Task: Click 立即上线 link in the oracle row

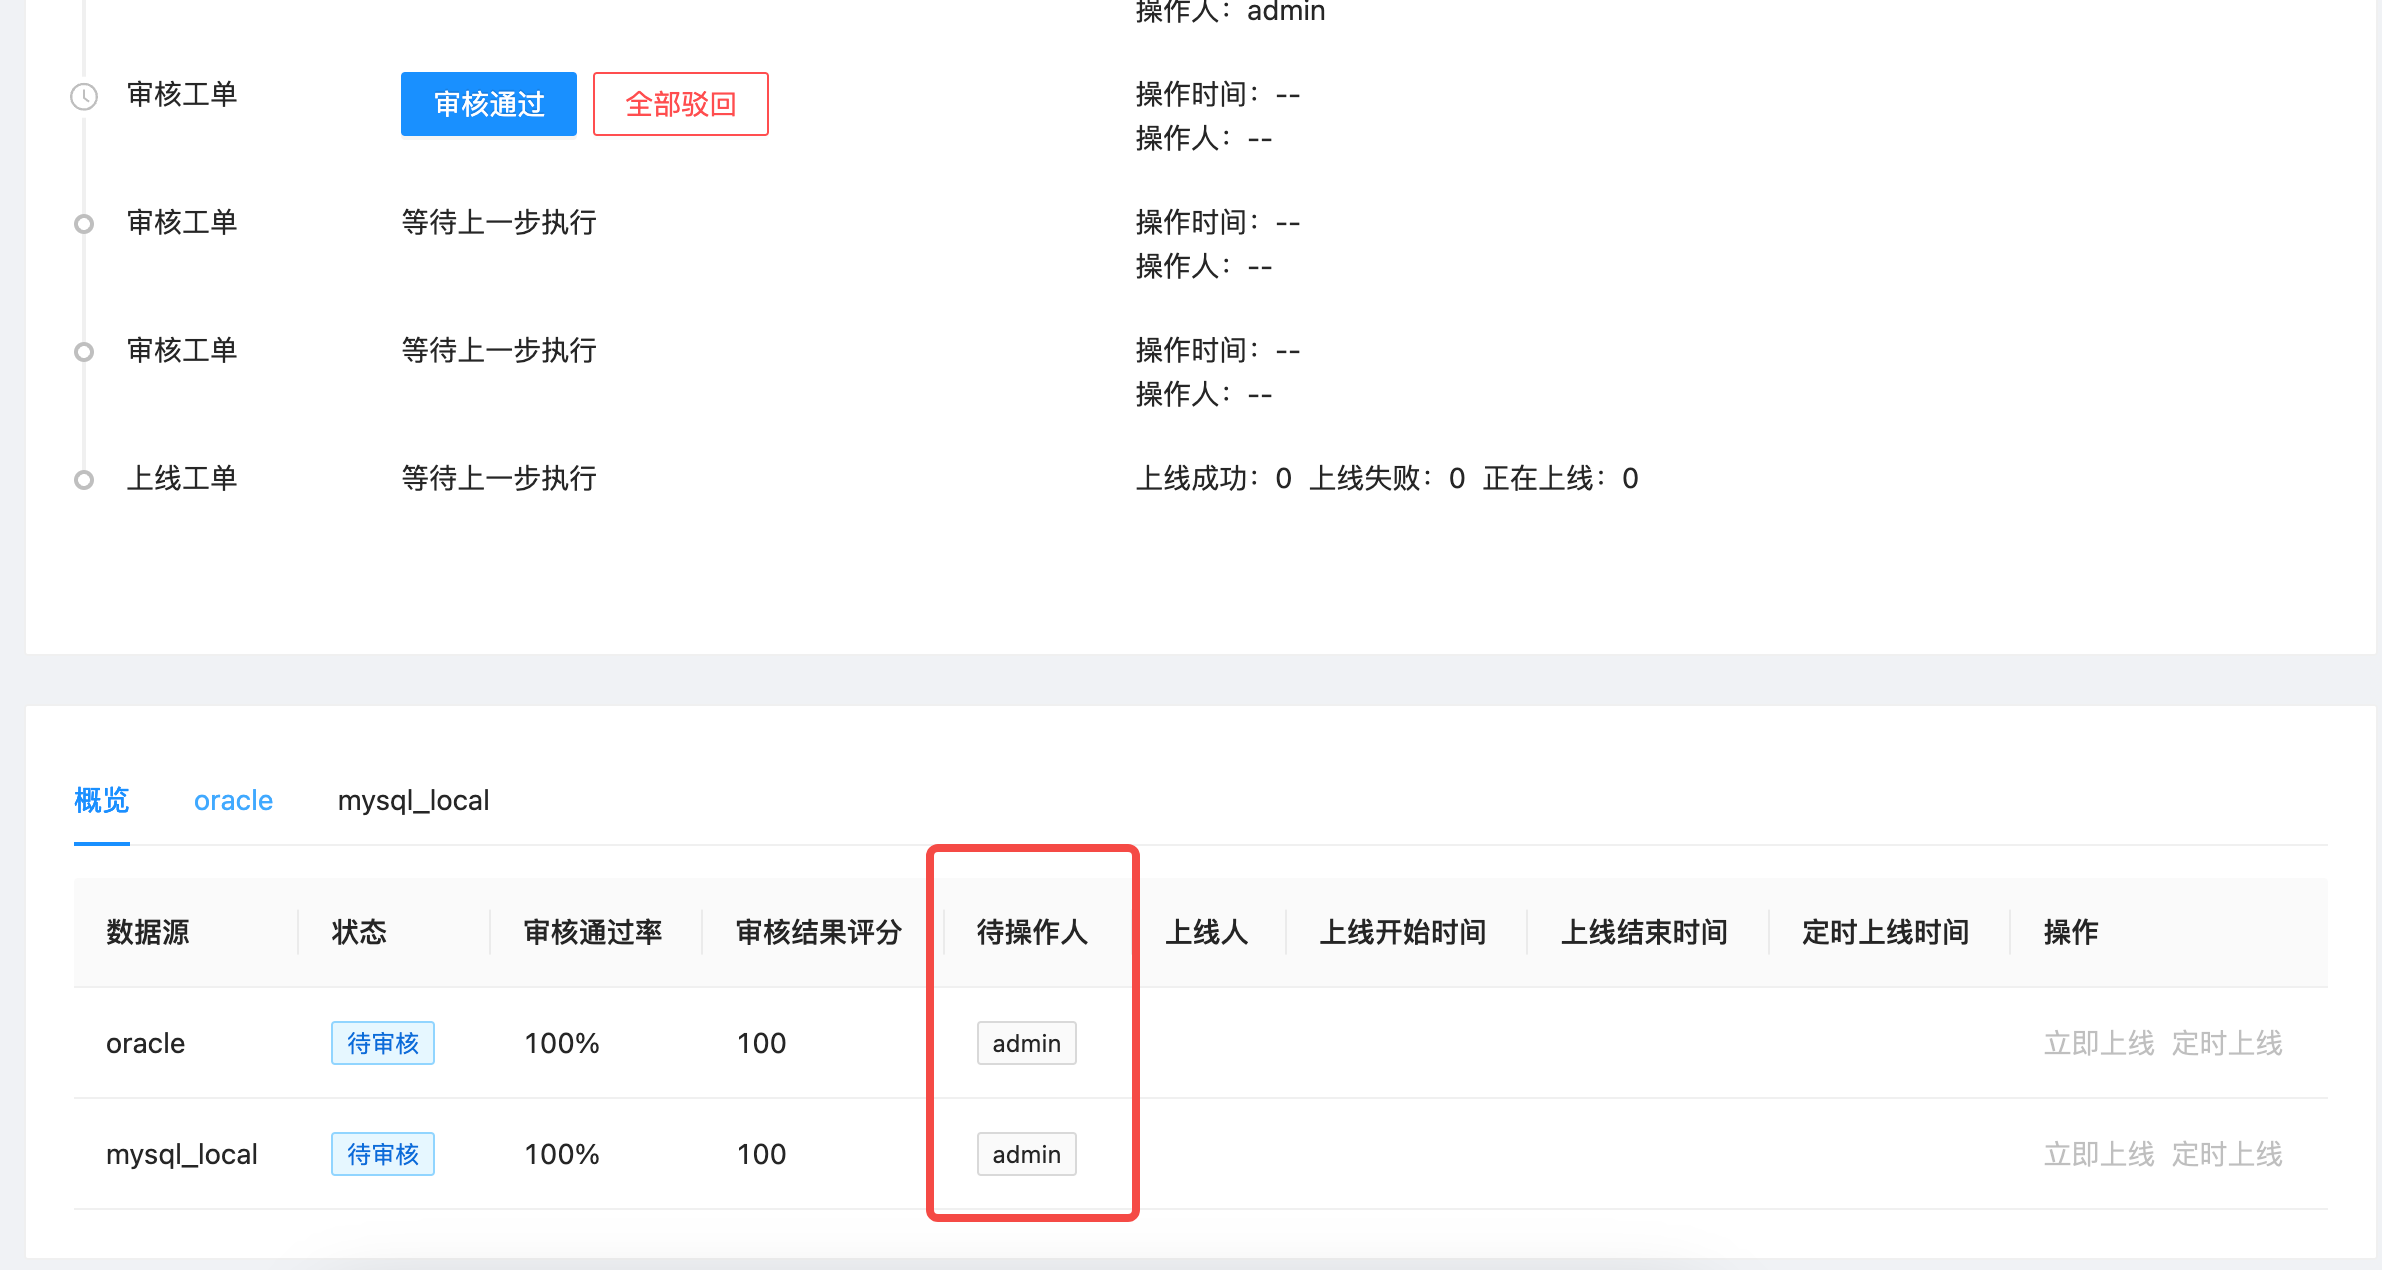Action: coord(2098,1043)
